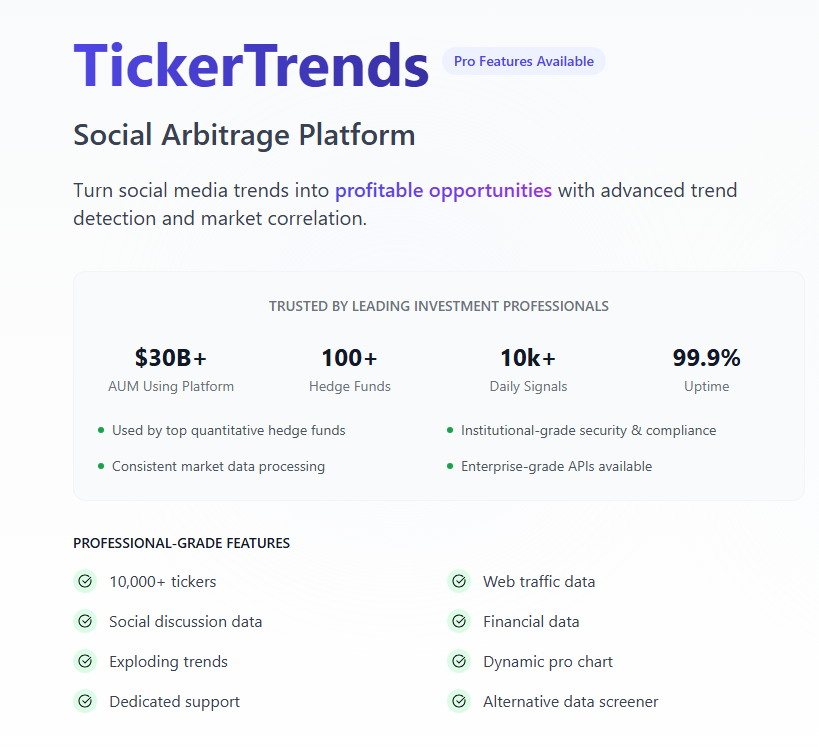
Task: Click the check icon next to Financial data
Action: click(459, 621)
